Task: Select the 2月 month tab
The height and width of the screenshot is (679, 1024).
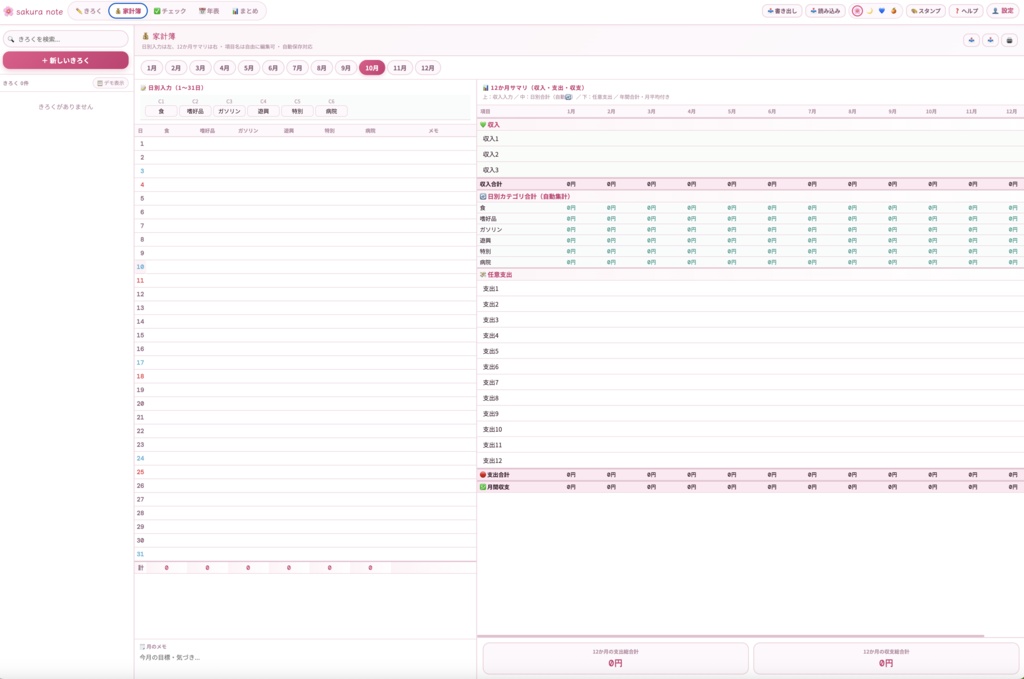Action: point(176,68)
